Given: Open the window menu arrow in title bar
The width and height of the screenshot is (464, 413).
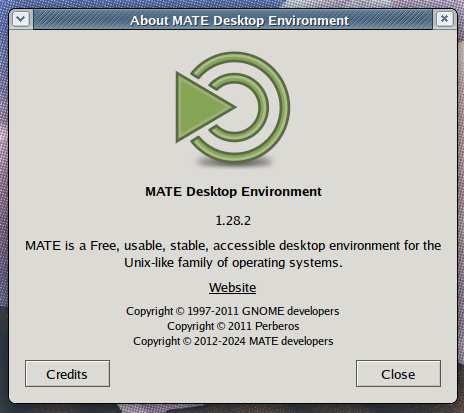Looking at the screenshot, I should (21, 19).
